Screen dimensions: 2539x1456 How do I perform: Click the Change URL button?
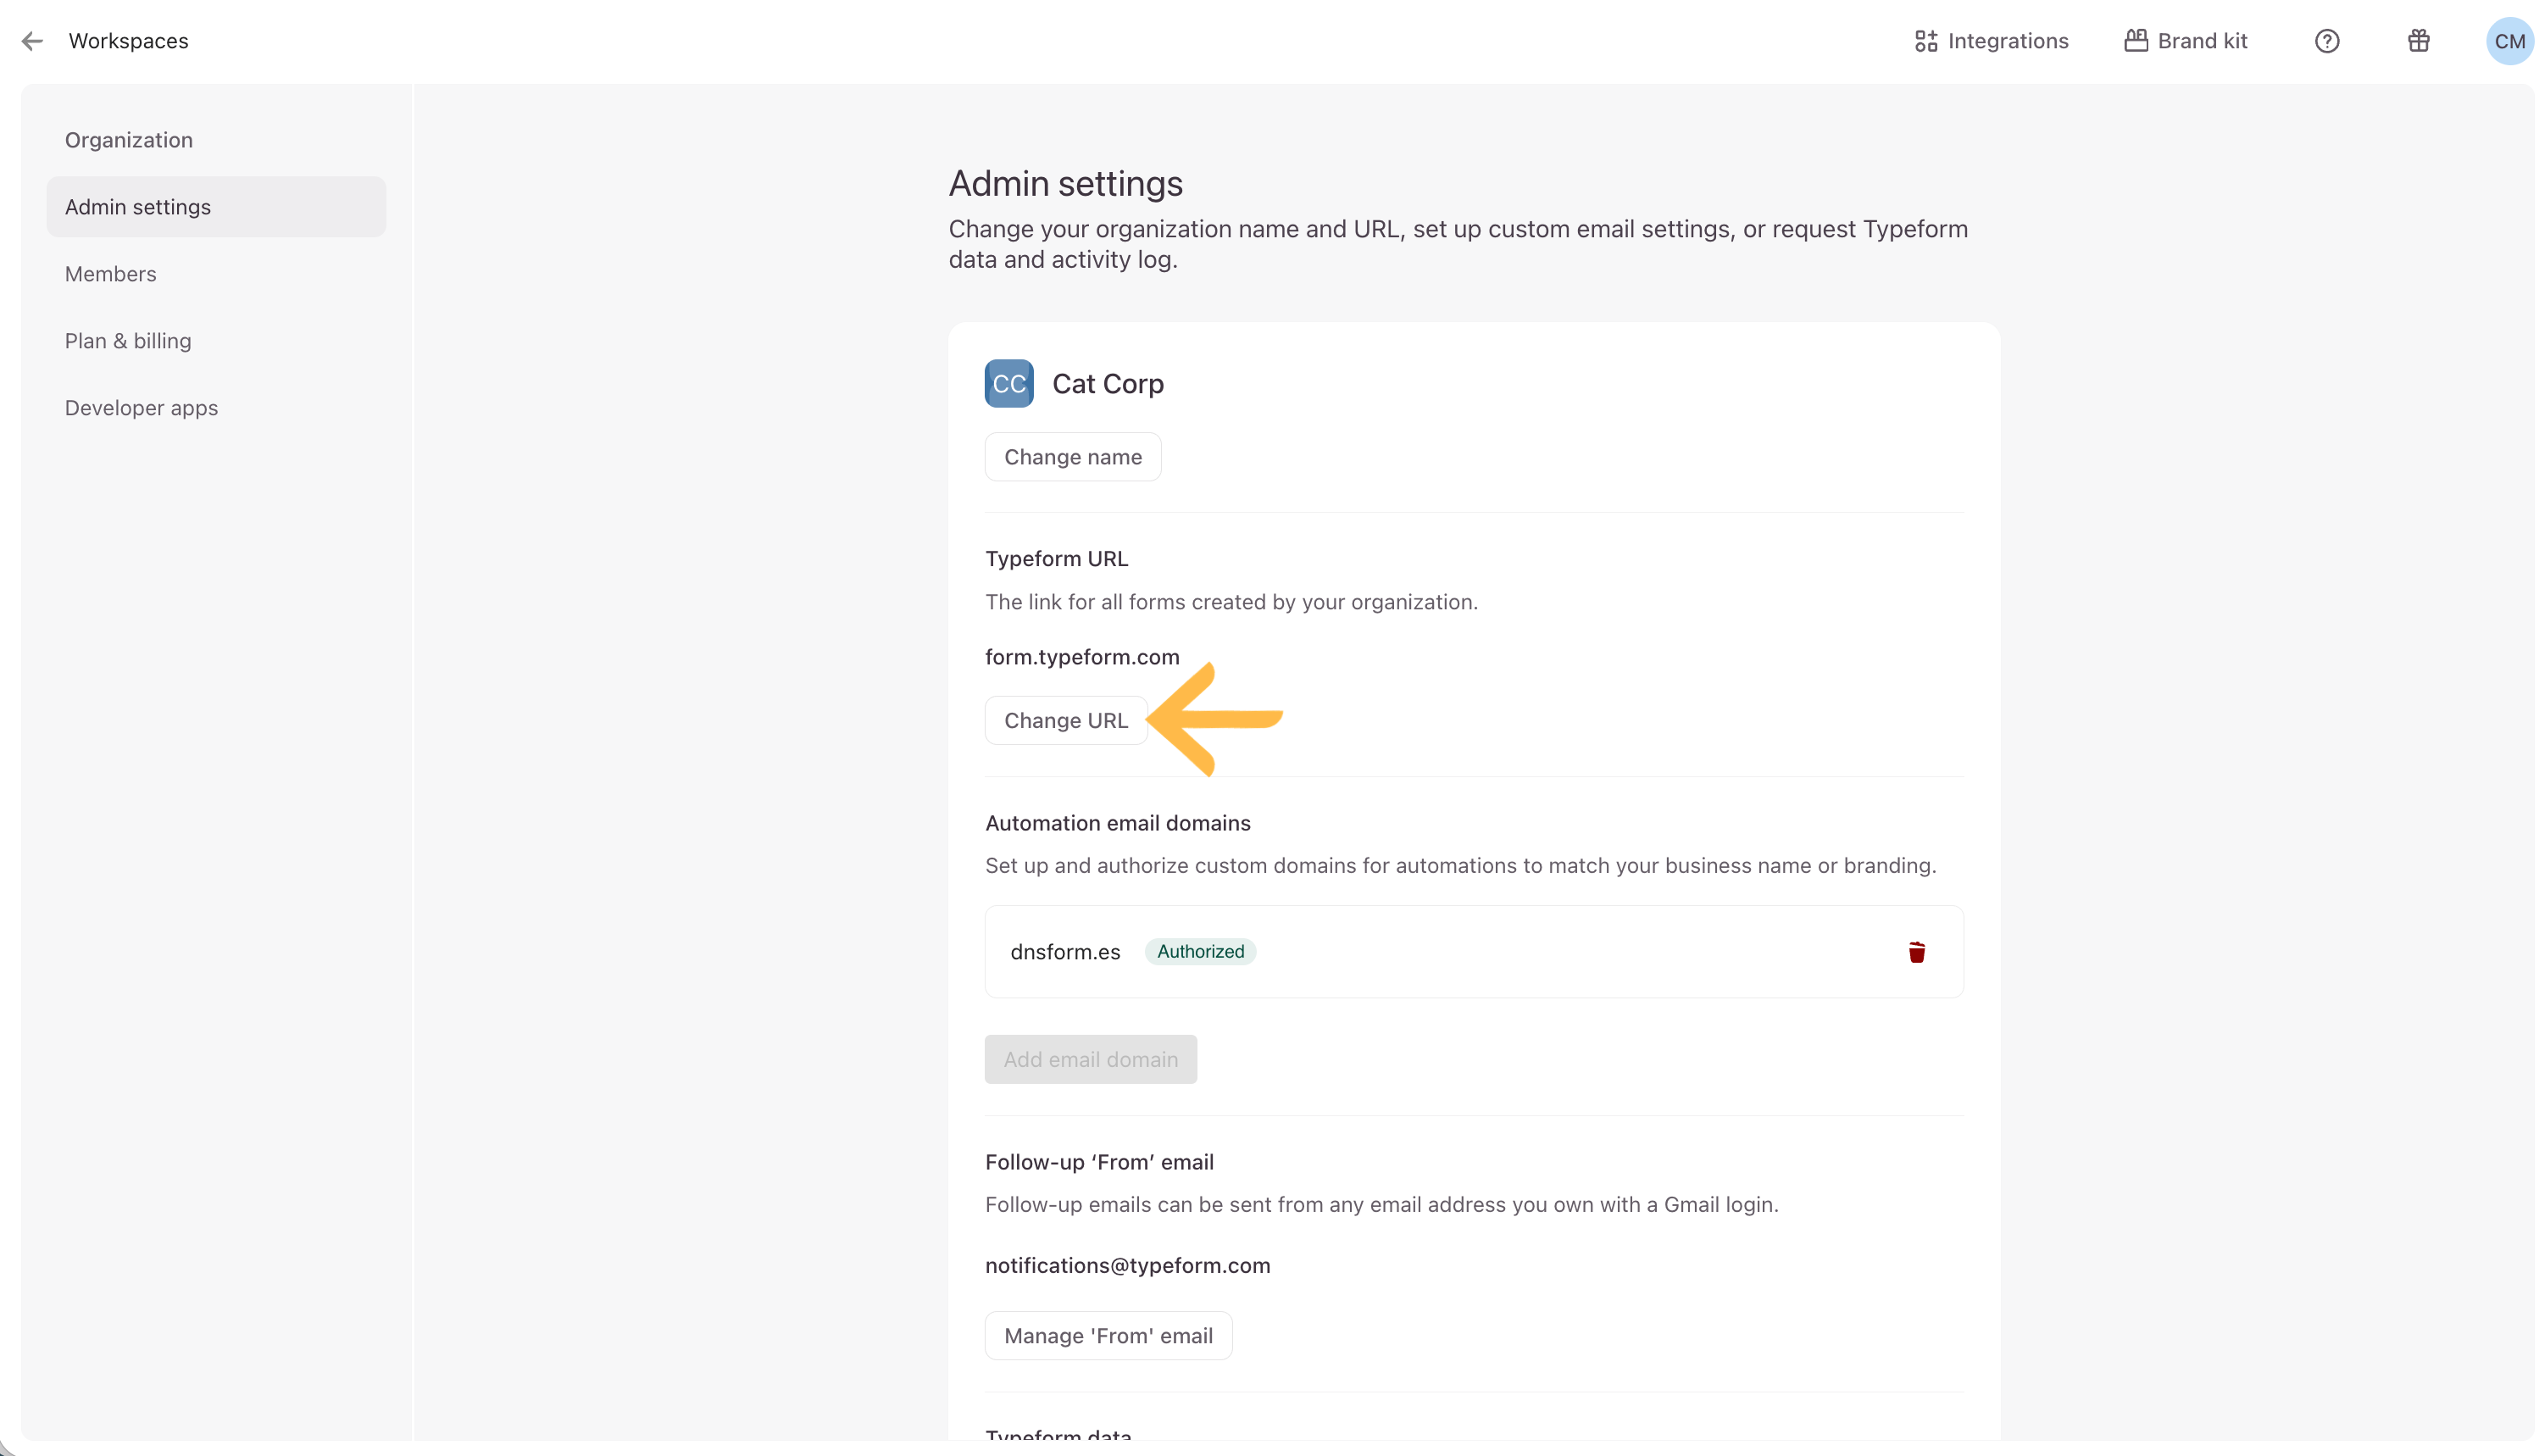tap(1065, 721)
